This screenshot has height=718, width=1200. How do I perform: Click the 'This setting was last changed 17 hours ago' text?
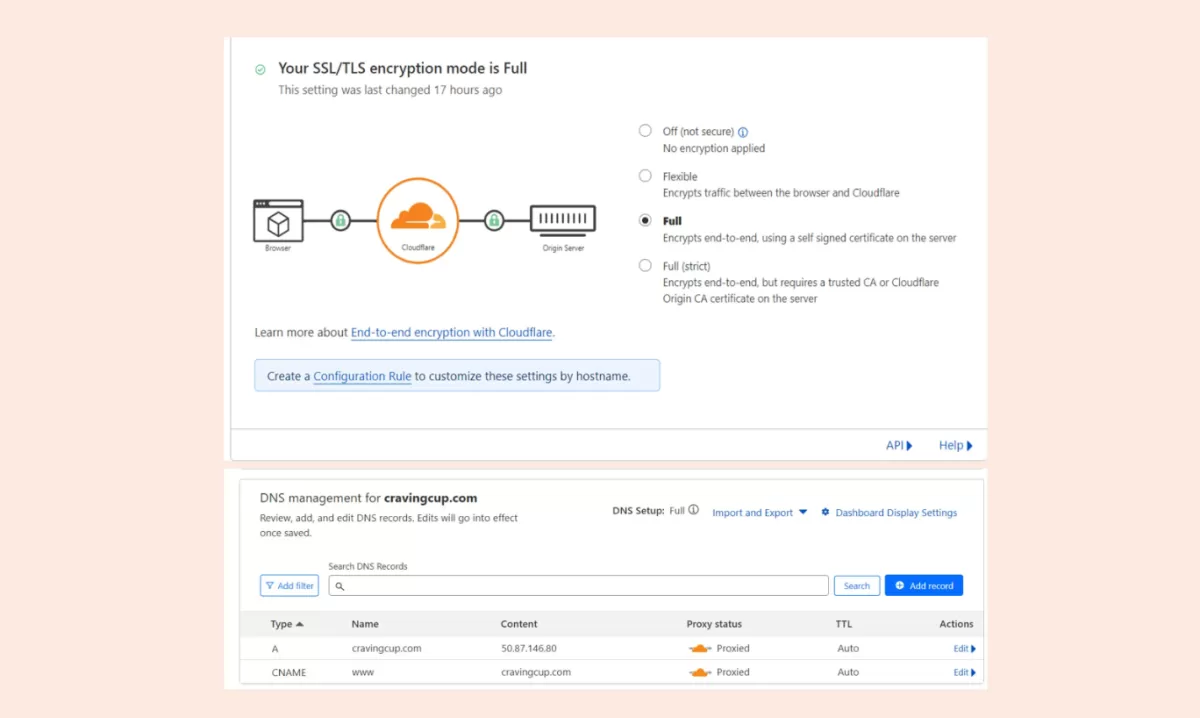click(x=390, y=90)
